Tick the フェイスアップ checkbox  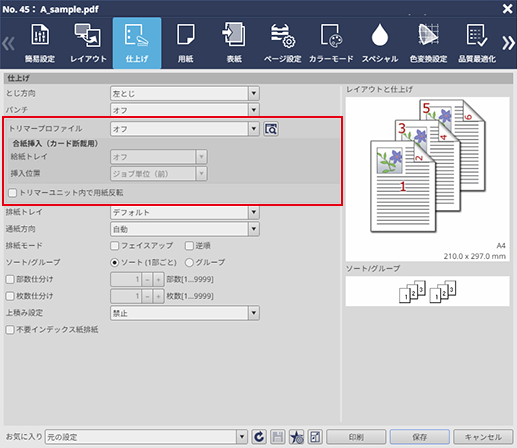pos(114,246)
